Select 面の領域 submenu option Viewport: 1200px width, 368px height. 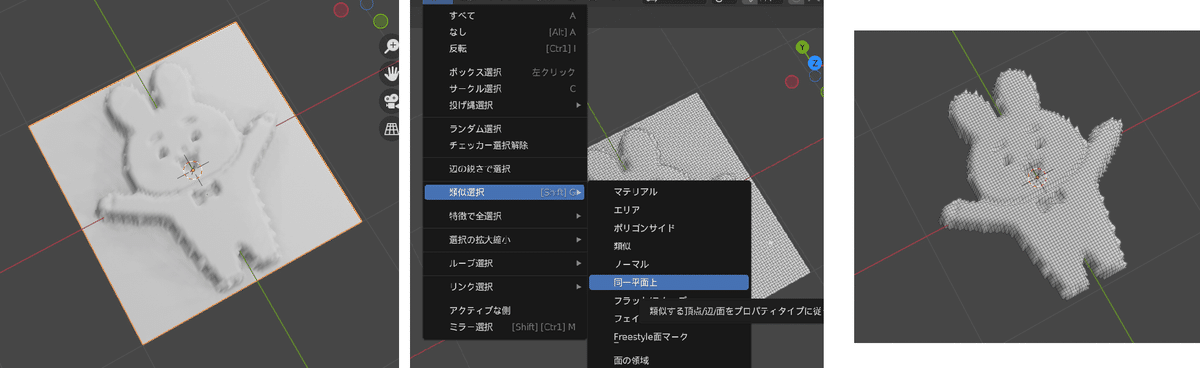[668, 359]
